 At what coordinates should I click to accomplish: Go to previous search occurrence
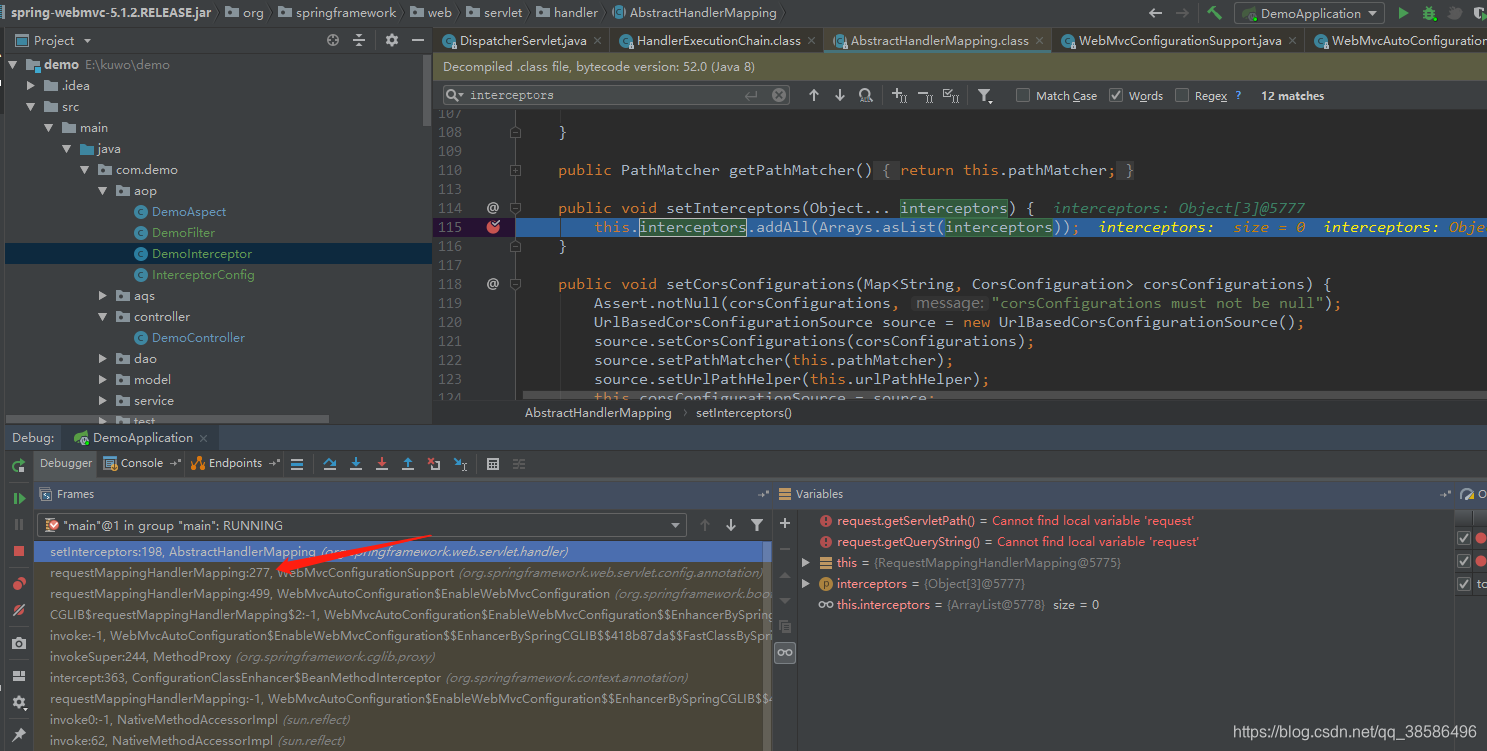click(x=814, y=95)
